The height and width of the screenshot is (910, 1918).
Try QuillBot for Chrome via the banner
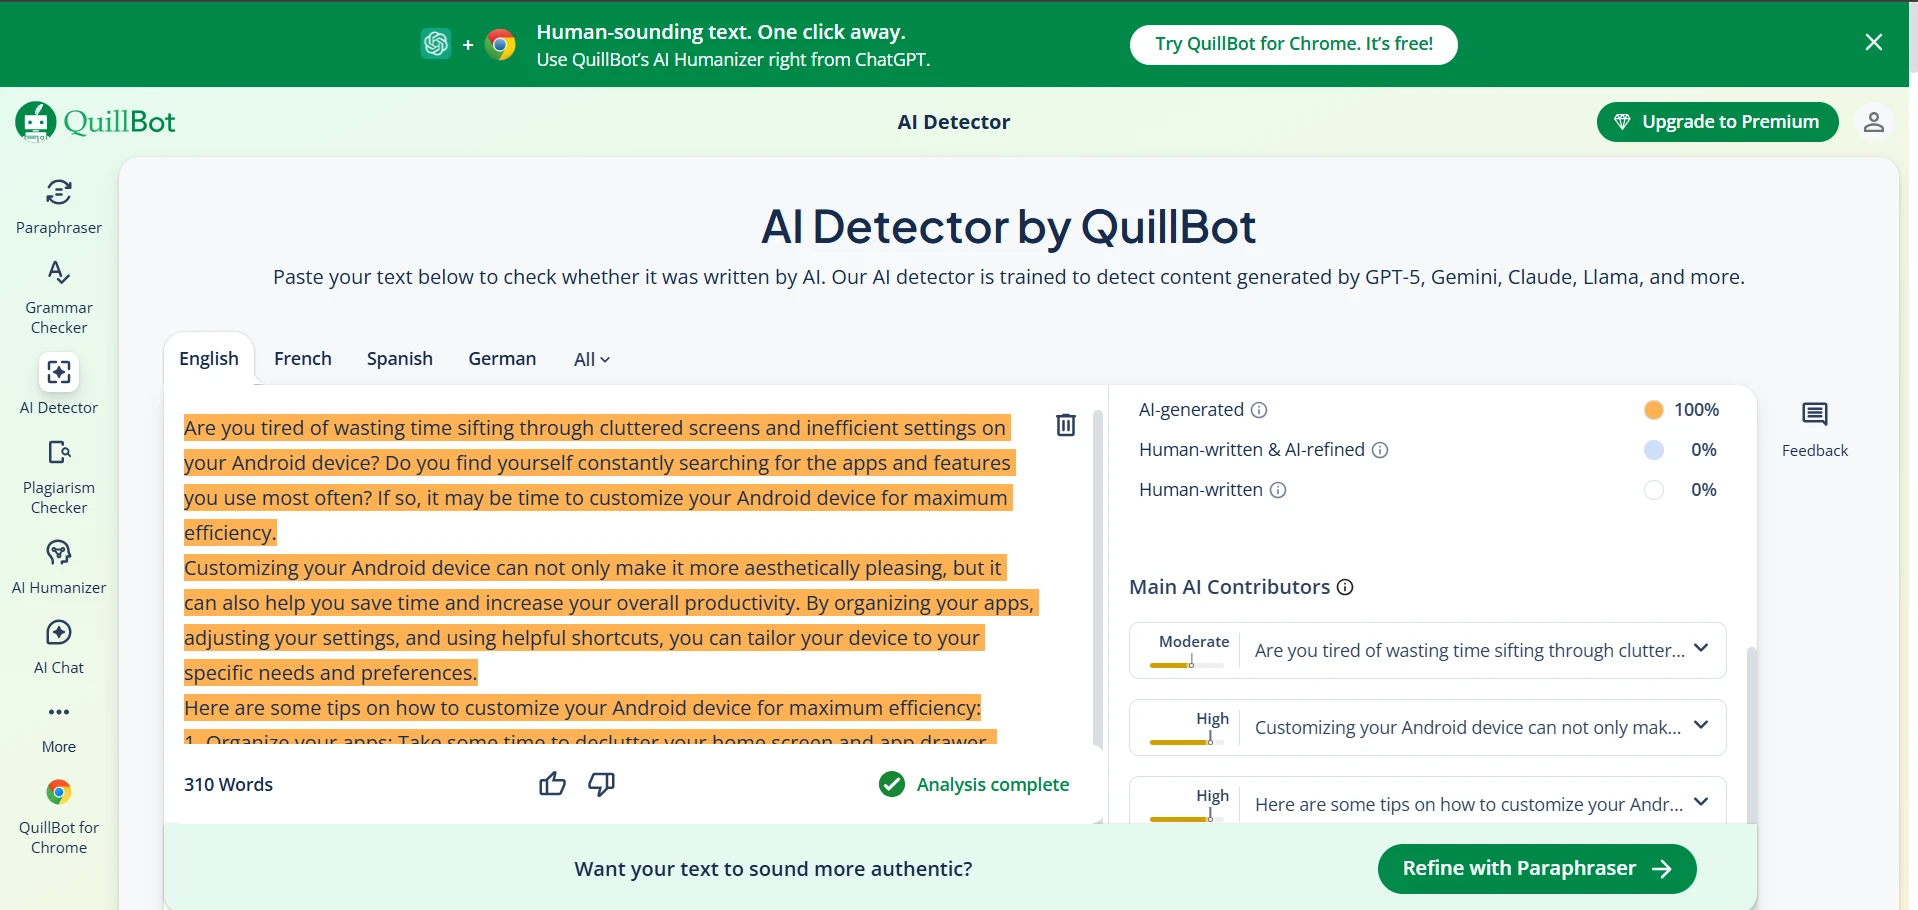tap(1293, 44)
